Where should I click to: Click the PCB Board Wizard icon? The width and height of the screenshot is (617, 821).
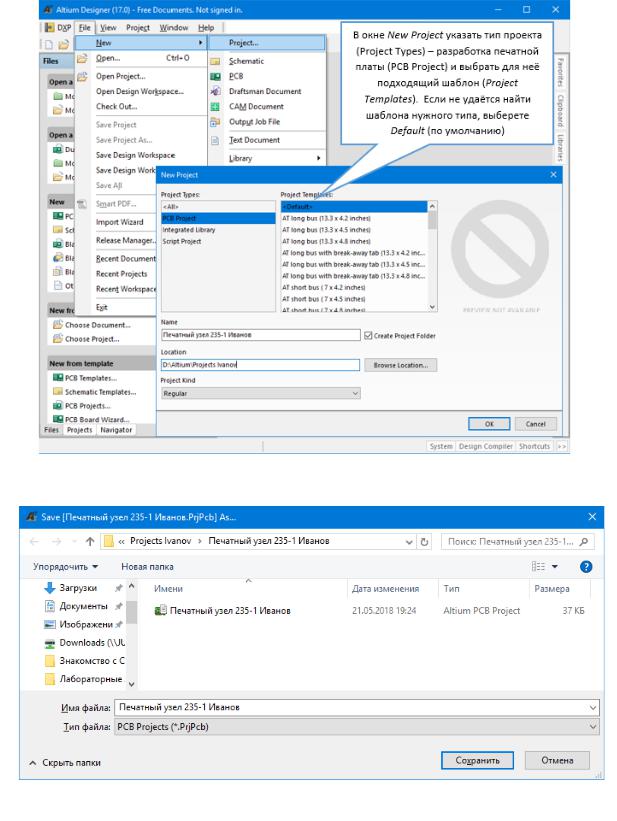coord(58,419)
